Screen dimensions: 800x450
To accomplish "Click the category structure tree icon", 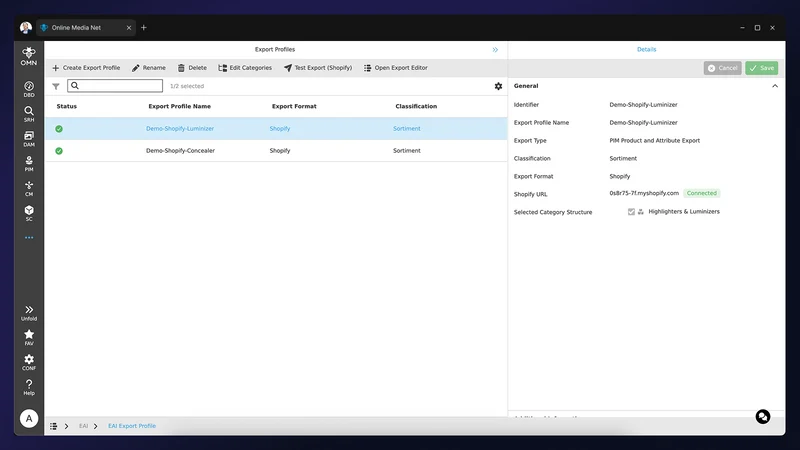I will click(x=641, y=212).
